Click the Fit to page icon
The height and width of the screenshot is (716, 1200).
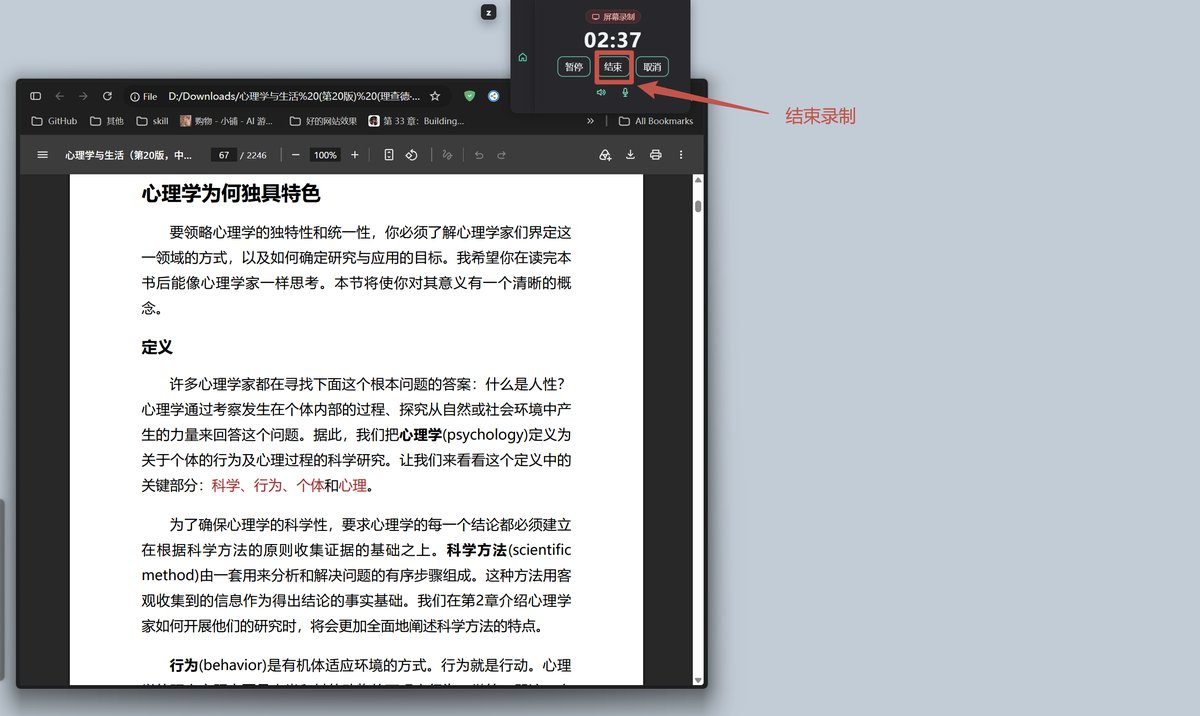(x=389, y=155)
